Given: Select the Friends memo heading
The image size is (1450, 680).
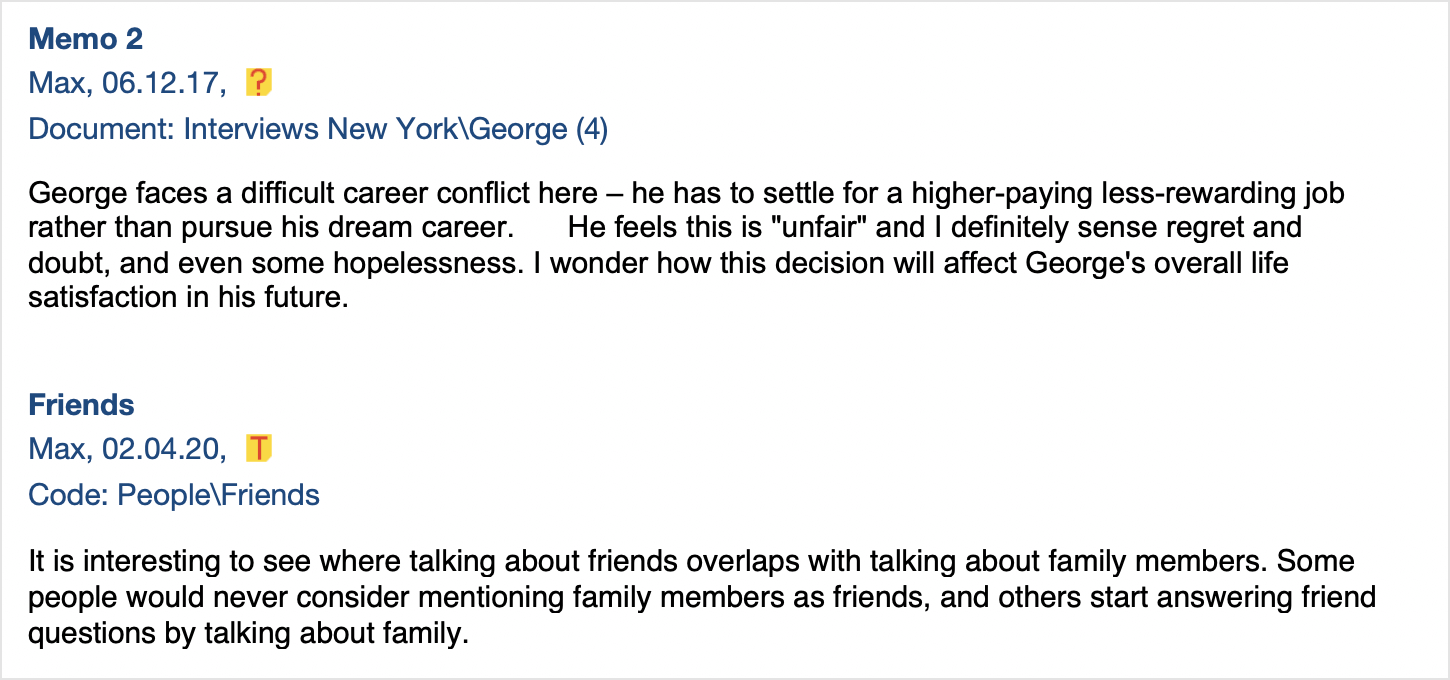Looking at the screenshot, I should click(81, 405).
